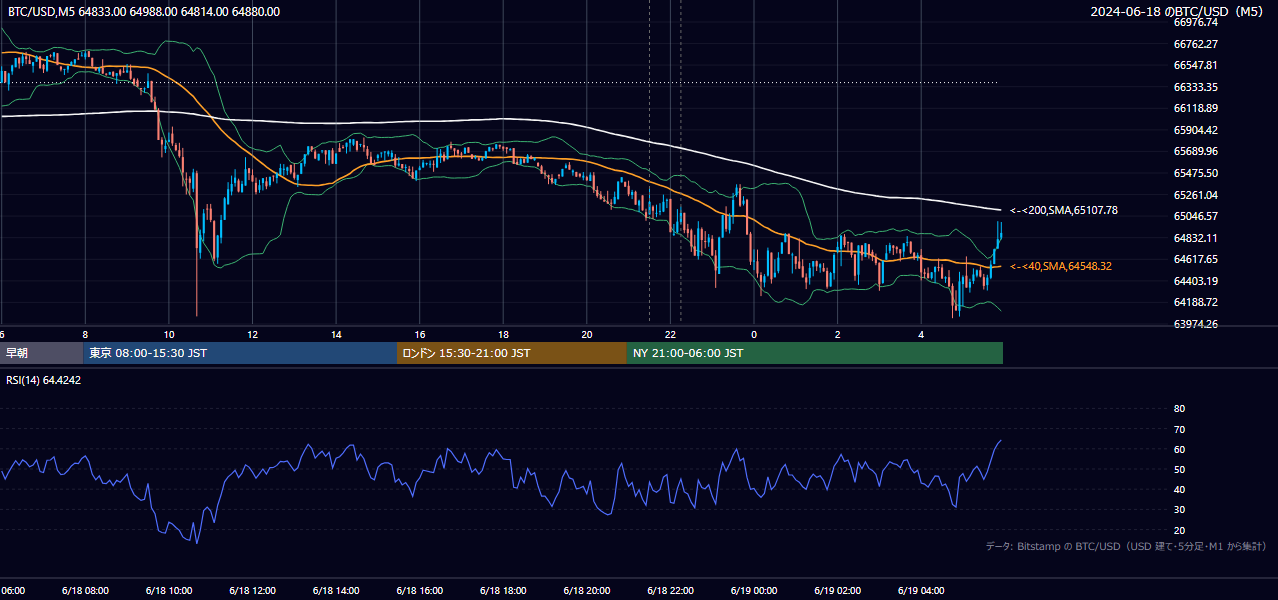
Task: Click the 6/18 20:00 date label
Action: [x=587, y=591]
